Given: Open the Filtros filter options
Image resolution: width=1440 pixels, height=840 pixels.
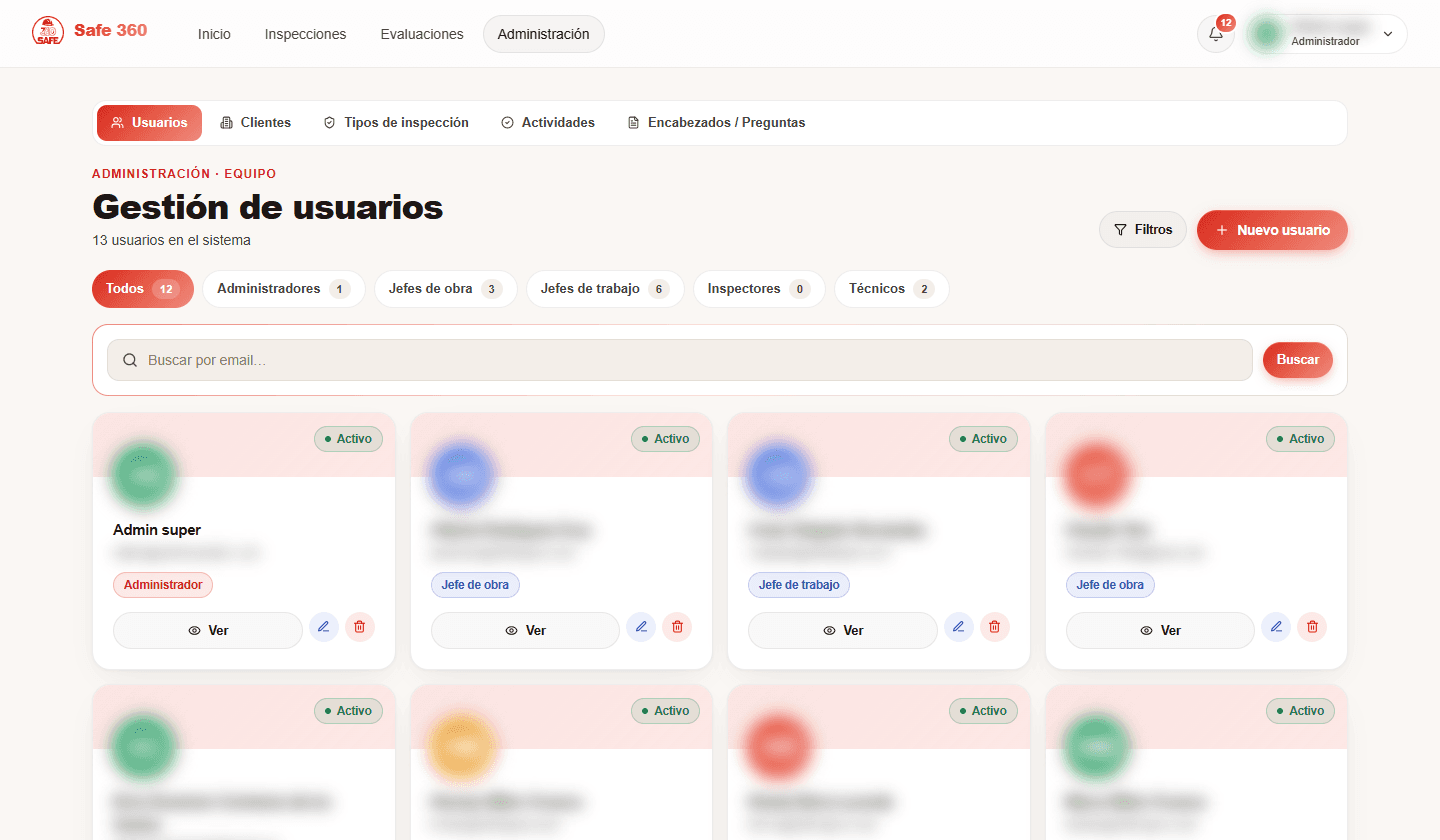Looking at the screenshot, I should click(x=1143, y=230).
